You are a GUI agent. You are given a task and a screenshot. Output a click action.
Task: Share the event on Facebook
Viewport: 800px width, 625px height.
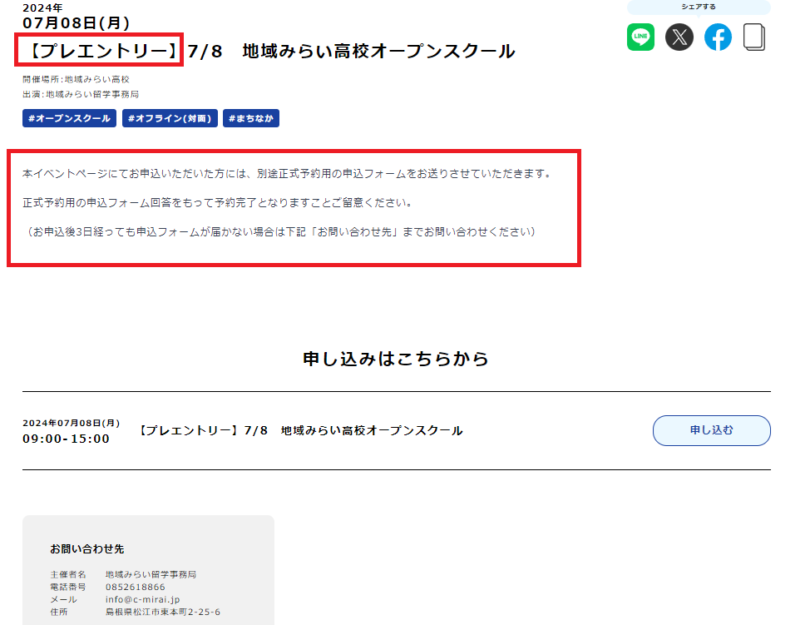coord(718,38)
